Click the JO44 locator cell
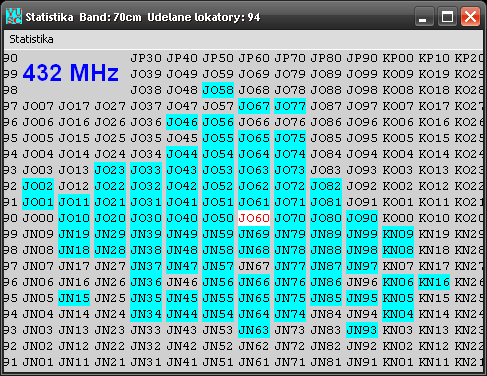This screenshot has width=487, height=376. (182, 154)
